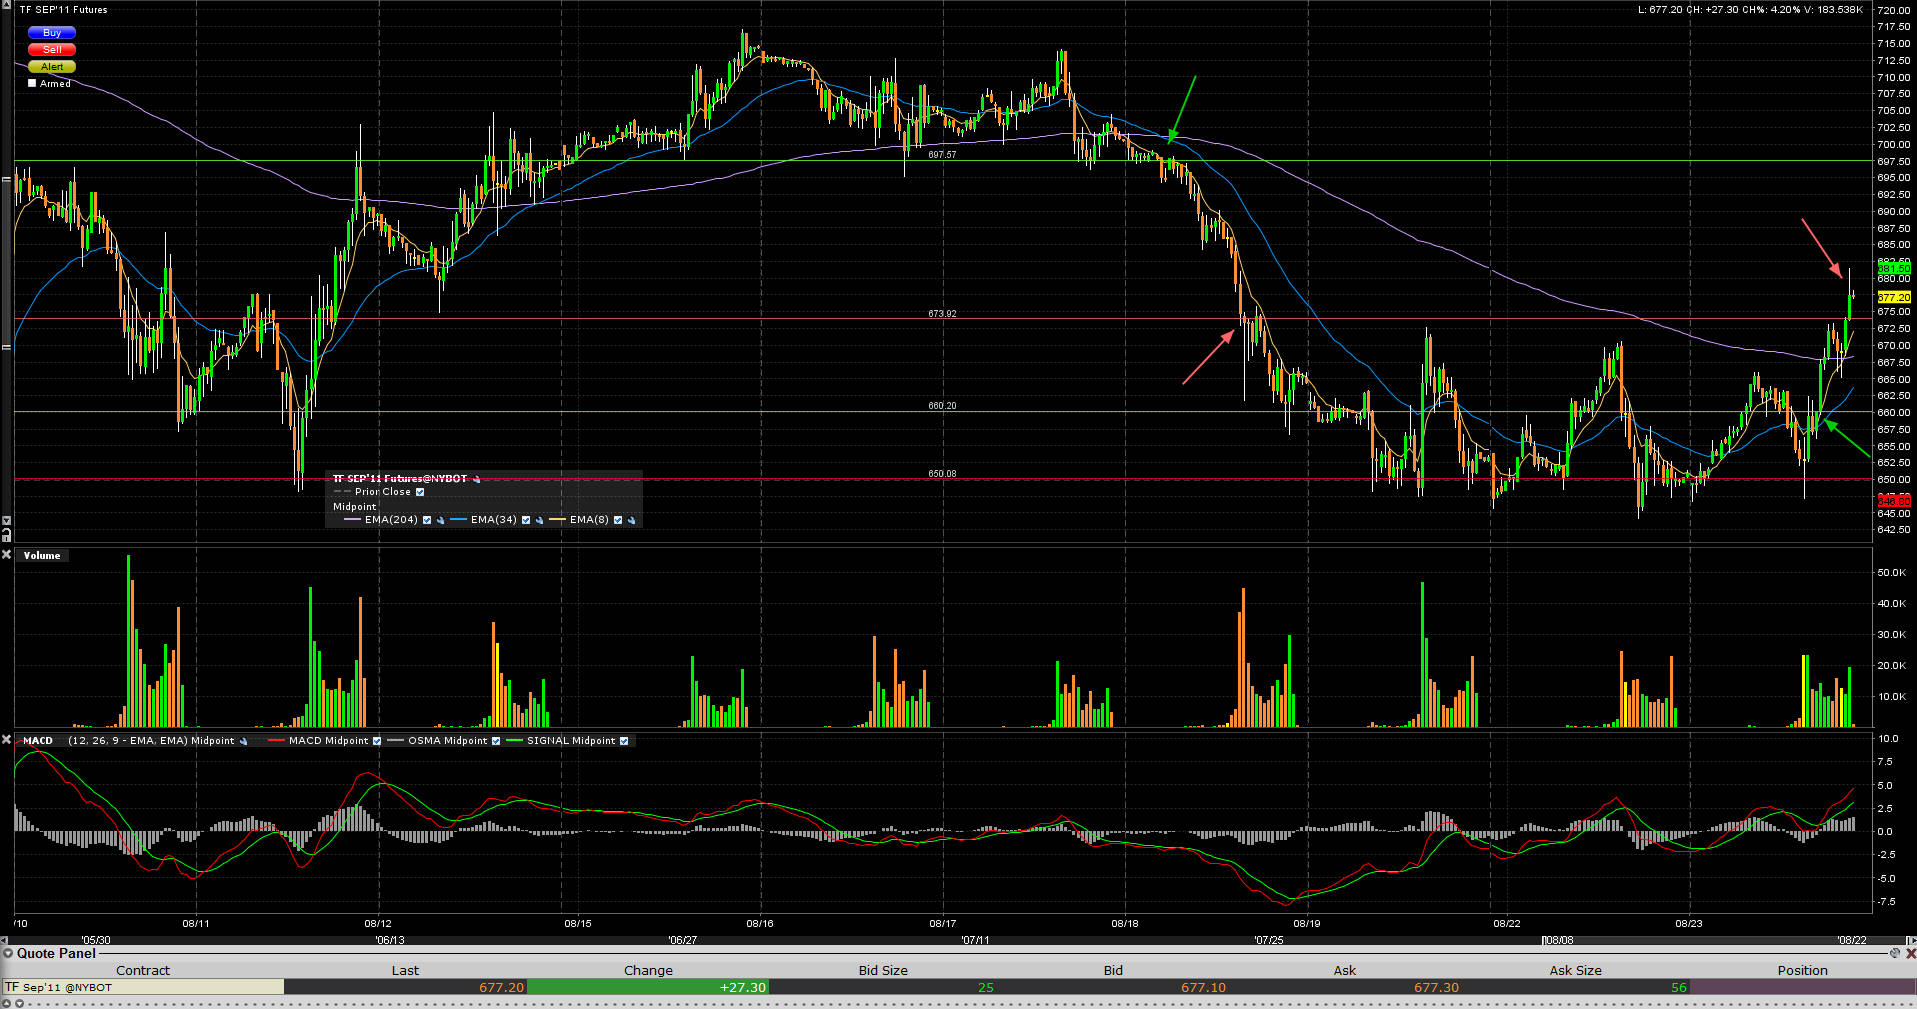
Task: Uncheck the Prior Close checkbox
Action: tap(420, 492)
